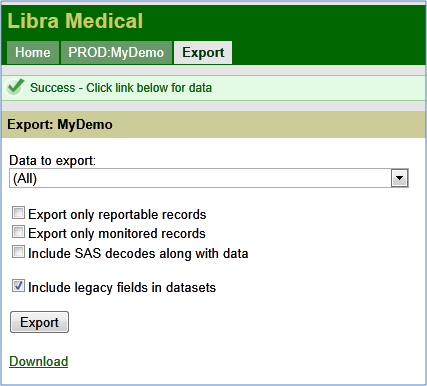Click the 'Export only monitored records' label text
Image resolution: width=427 pixels, height=386 pixels.
[117, 234]
